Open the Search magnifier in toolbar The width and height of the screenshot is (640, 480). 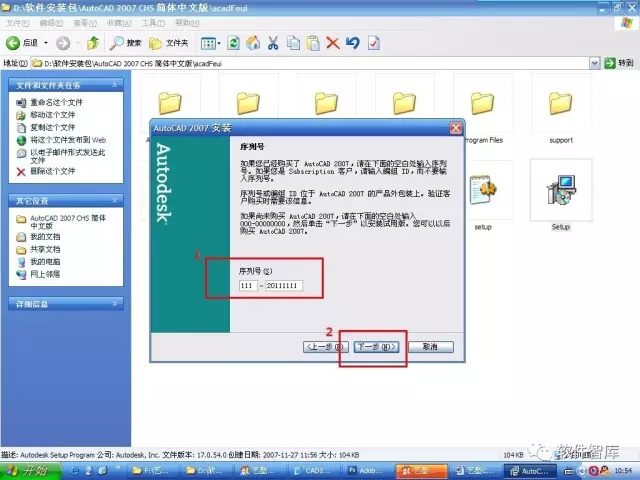click(125, 42)
